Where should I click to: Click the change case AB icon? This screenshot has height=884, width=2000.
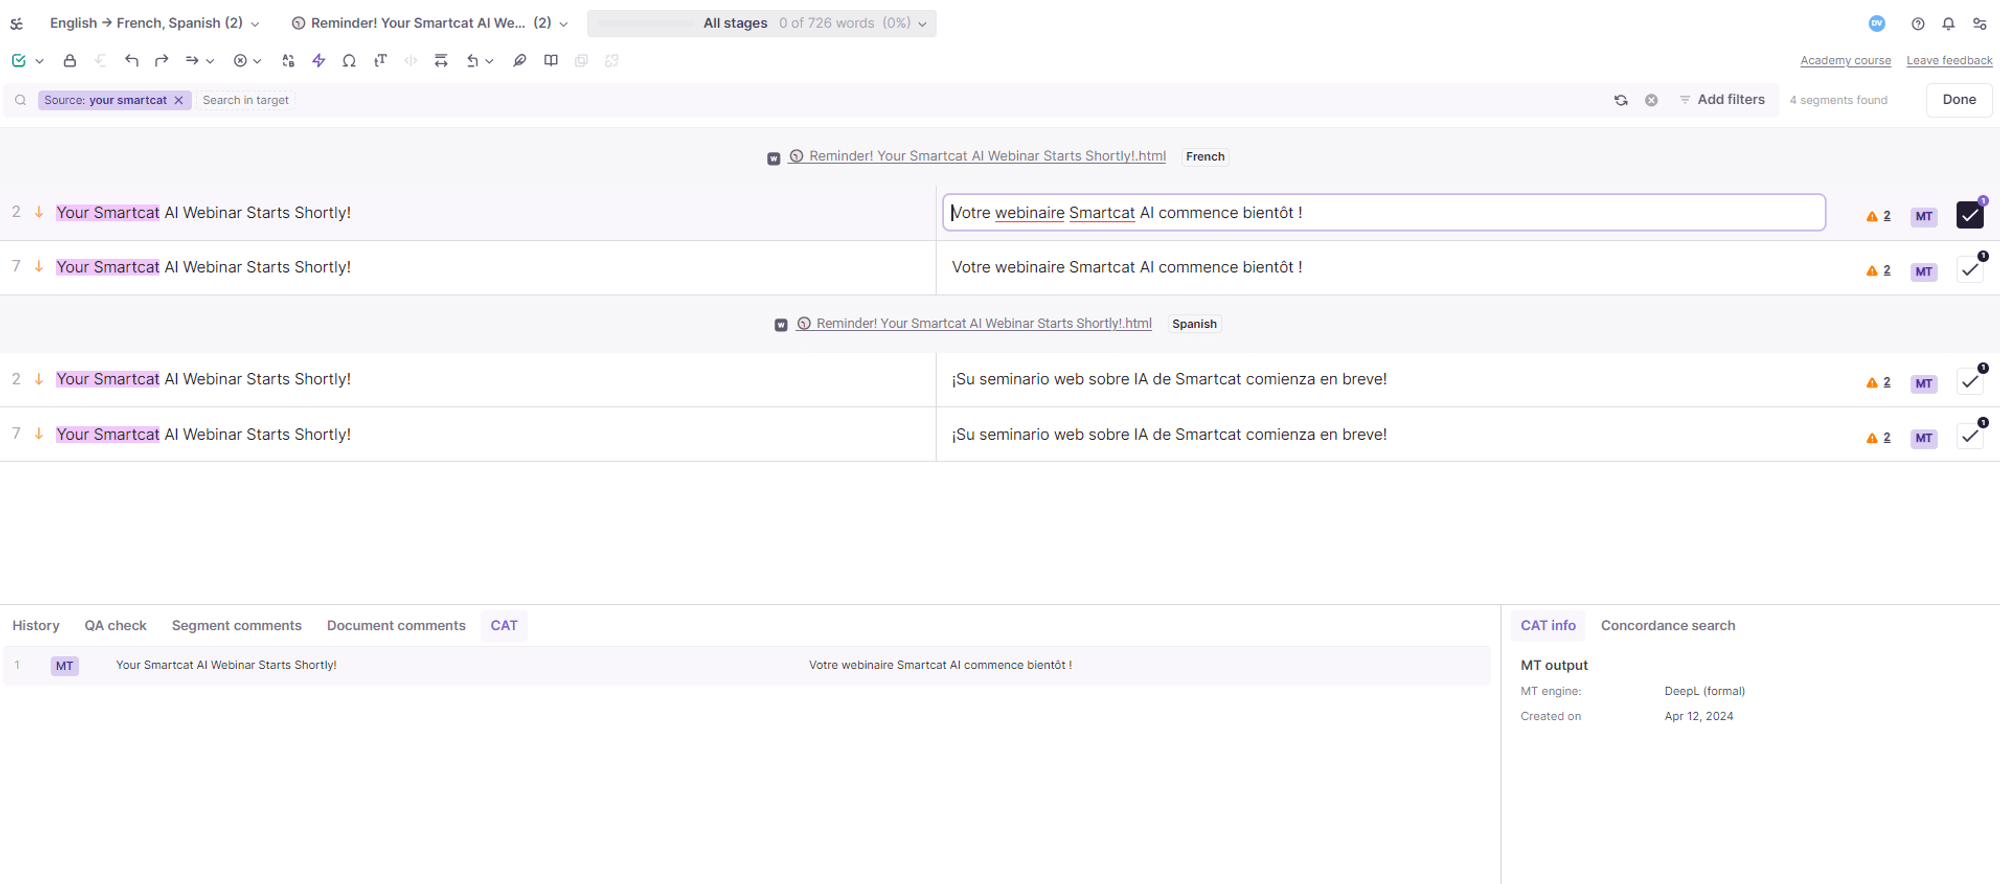(x=288, y=61)
